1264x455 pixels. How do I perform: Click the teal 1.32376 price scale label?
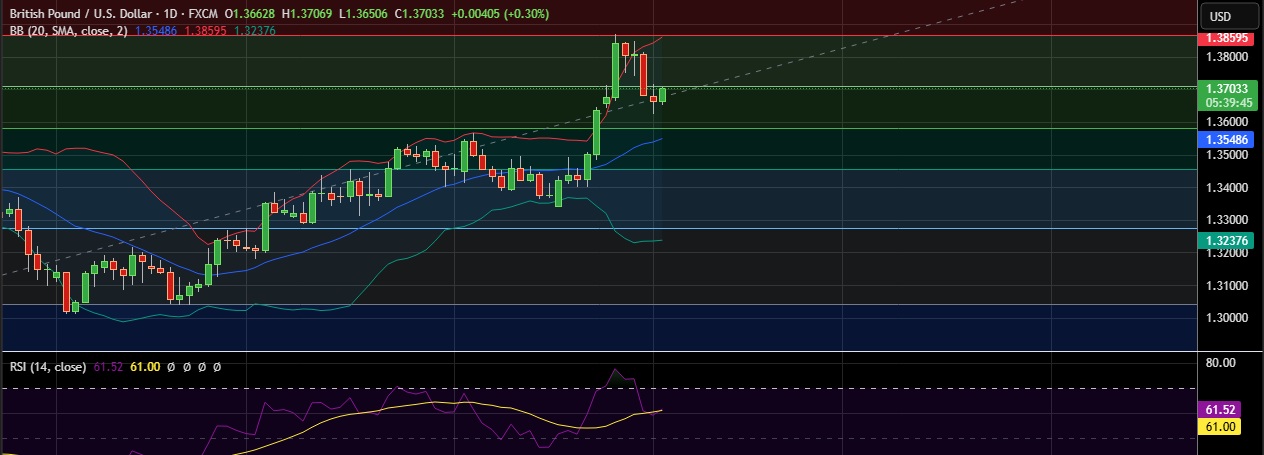pos(1228,240)
